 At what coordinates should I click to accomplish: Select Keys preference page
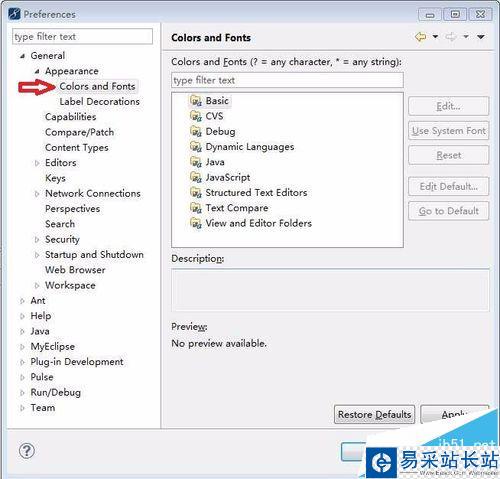pos(55,178)
